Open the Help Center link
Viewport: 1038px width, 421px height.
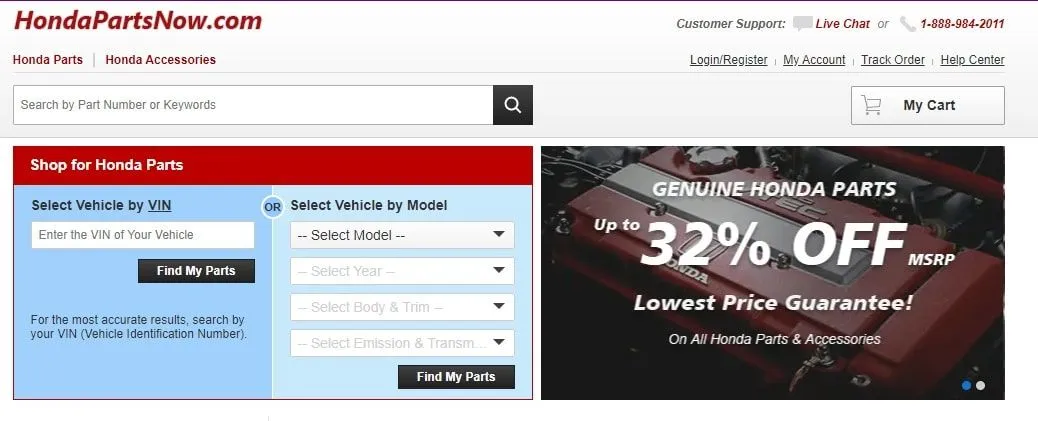pyautogui.click(x=972, y=60)
